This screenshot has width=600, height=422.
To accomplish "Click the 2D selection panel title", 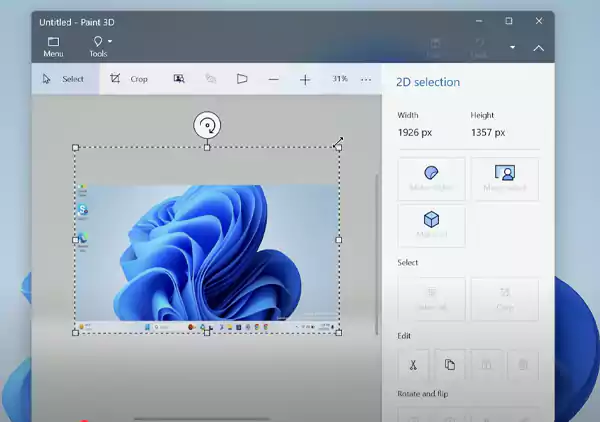I will [x=428, y=82].
